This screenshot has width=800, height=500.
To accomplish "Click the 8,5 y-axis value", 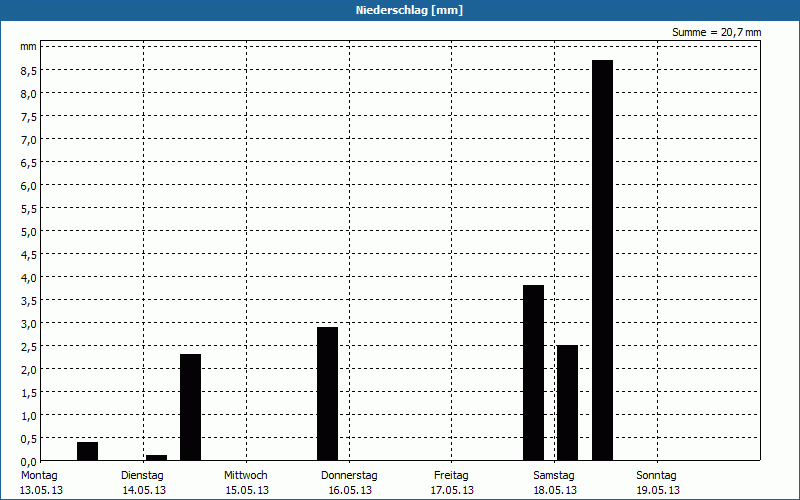I will click(x=29, y=71).
